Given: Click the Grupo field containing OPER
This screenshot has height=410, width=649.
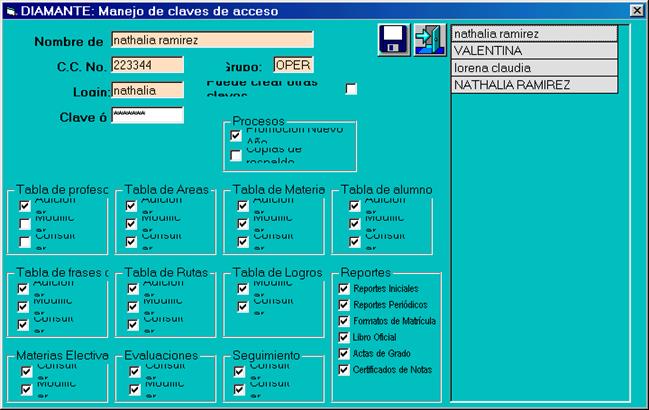Looking at the screenshot, I should click(293, 65).
